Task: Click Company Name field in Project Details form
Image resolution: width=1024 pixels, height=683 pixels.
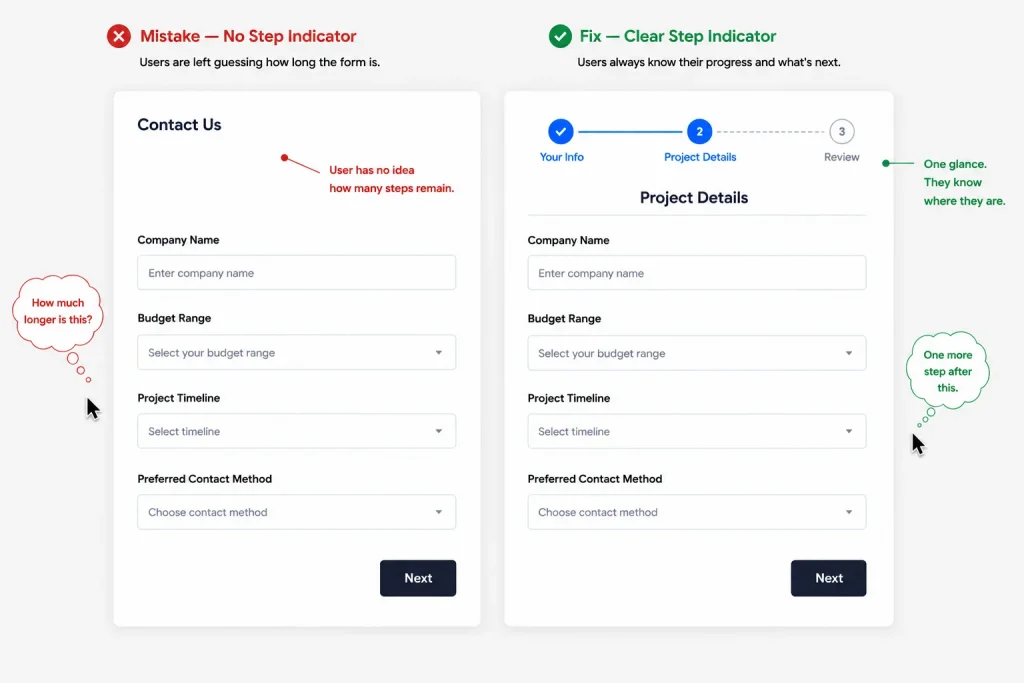Action: point(697,273)
